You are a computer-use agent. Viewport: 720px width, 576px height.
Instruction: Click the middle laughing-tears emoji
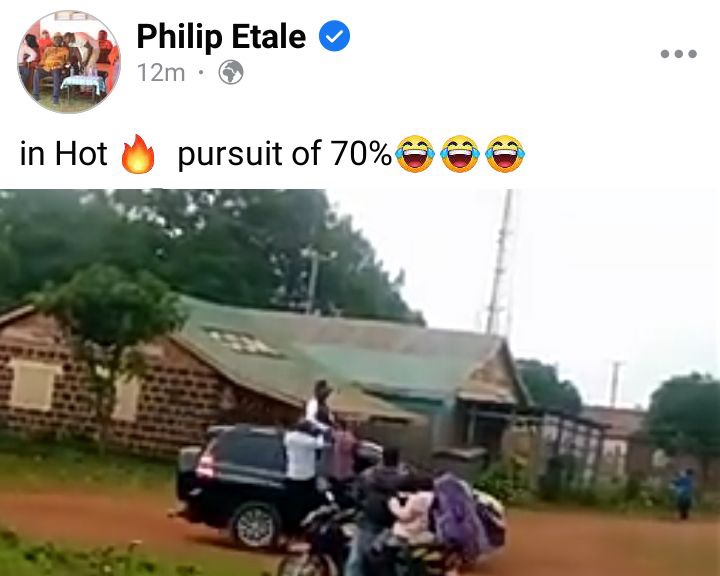point(460,153)
